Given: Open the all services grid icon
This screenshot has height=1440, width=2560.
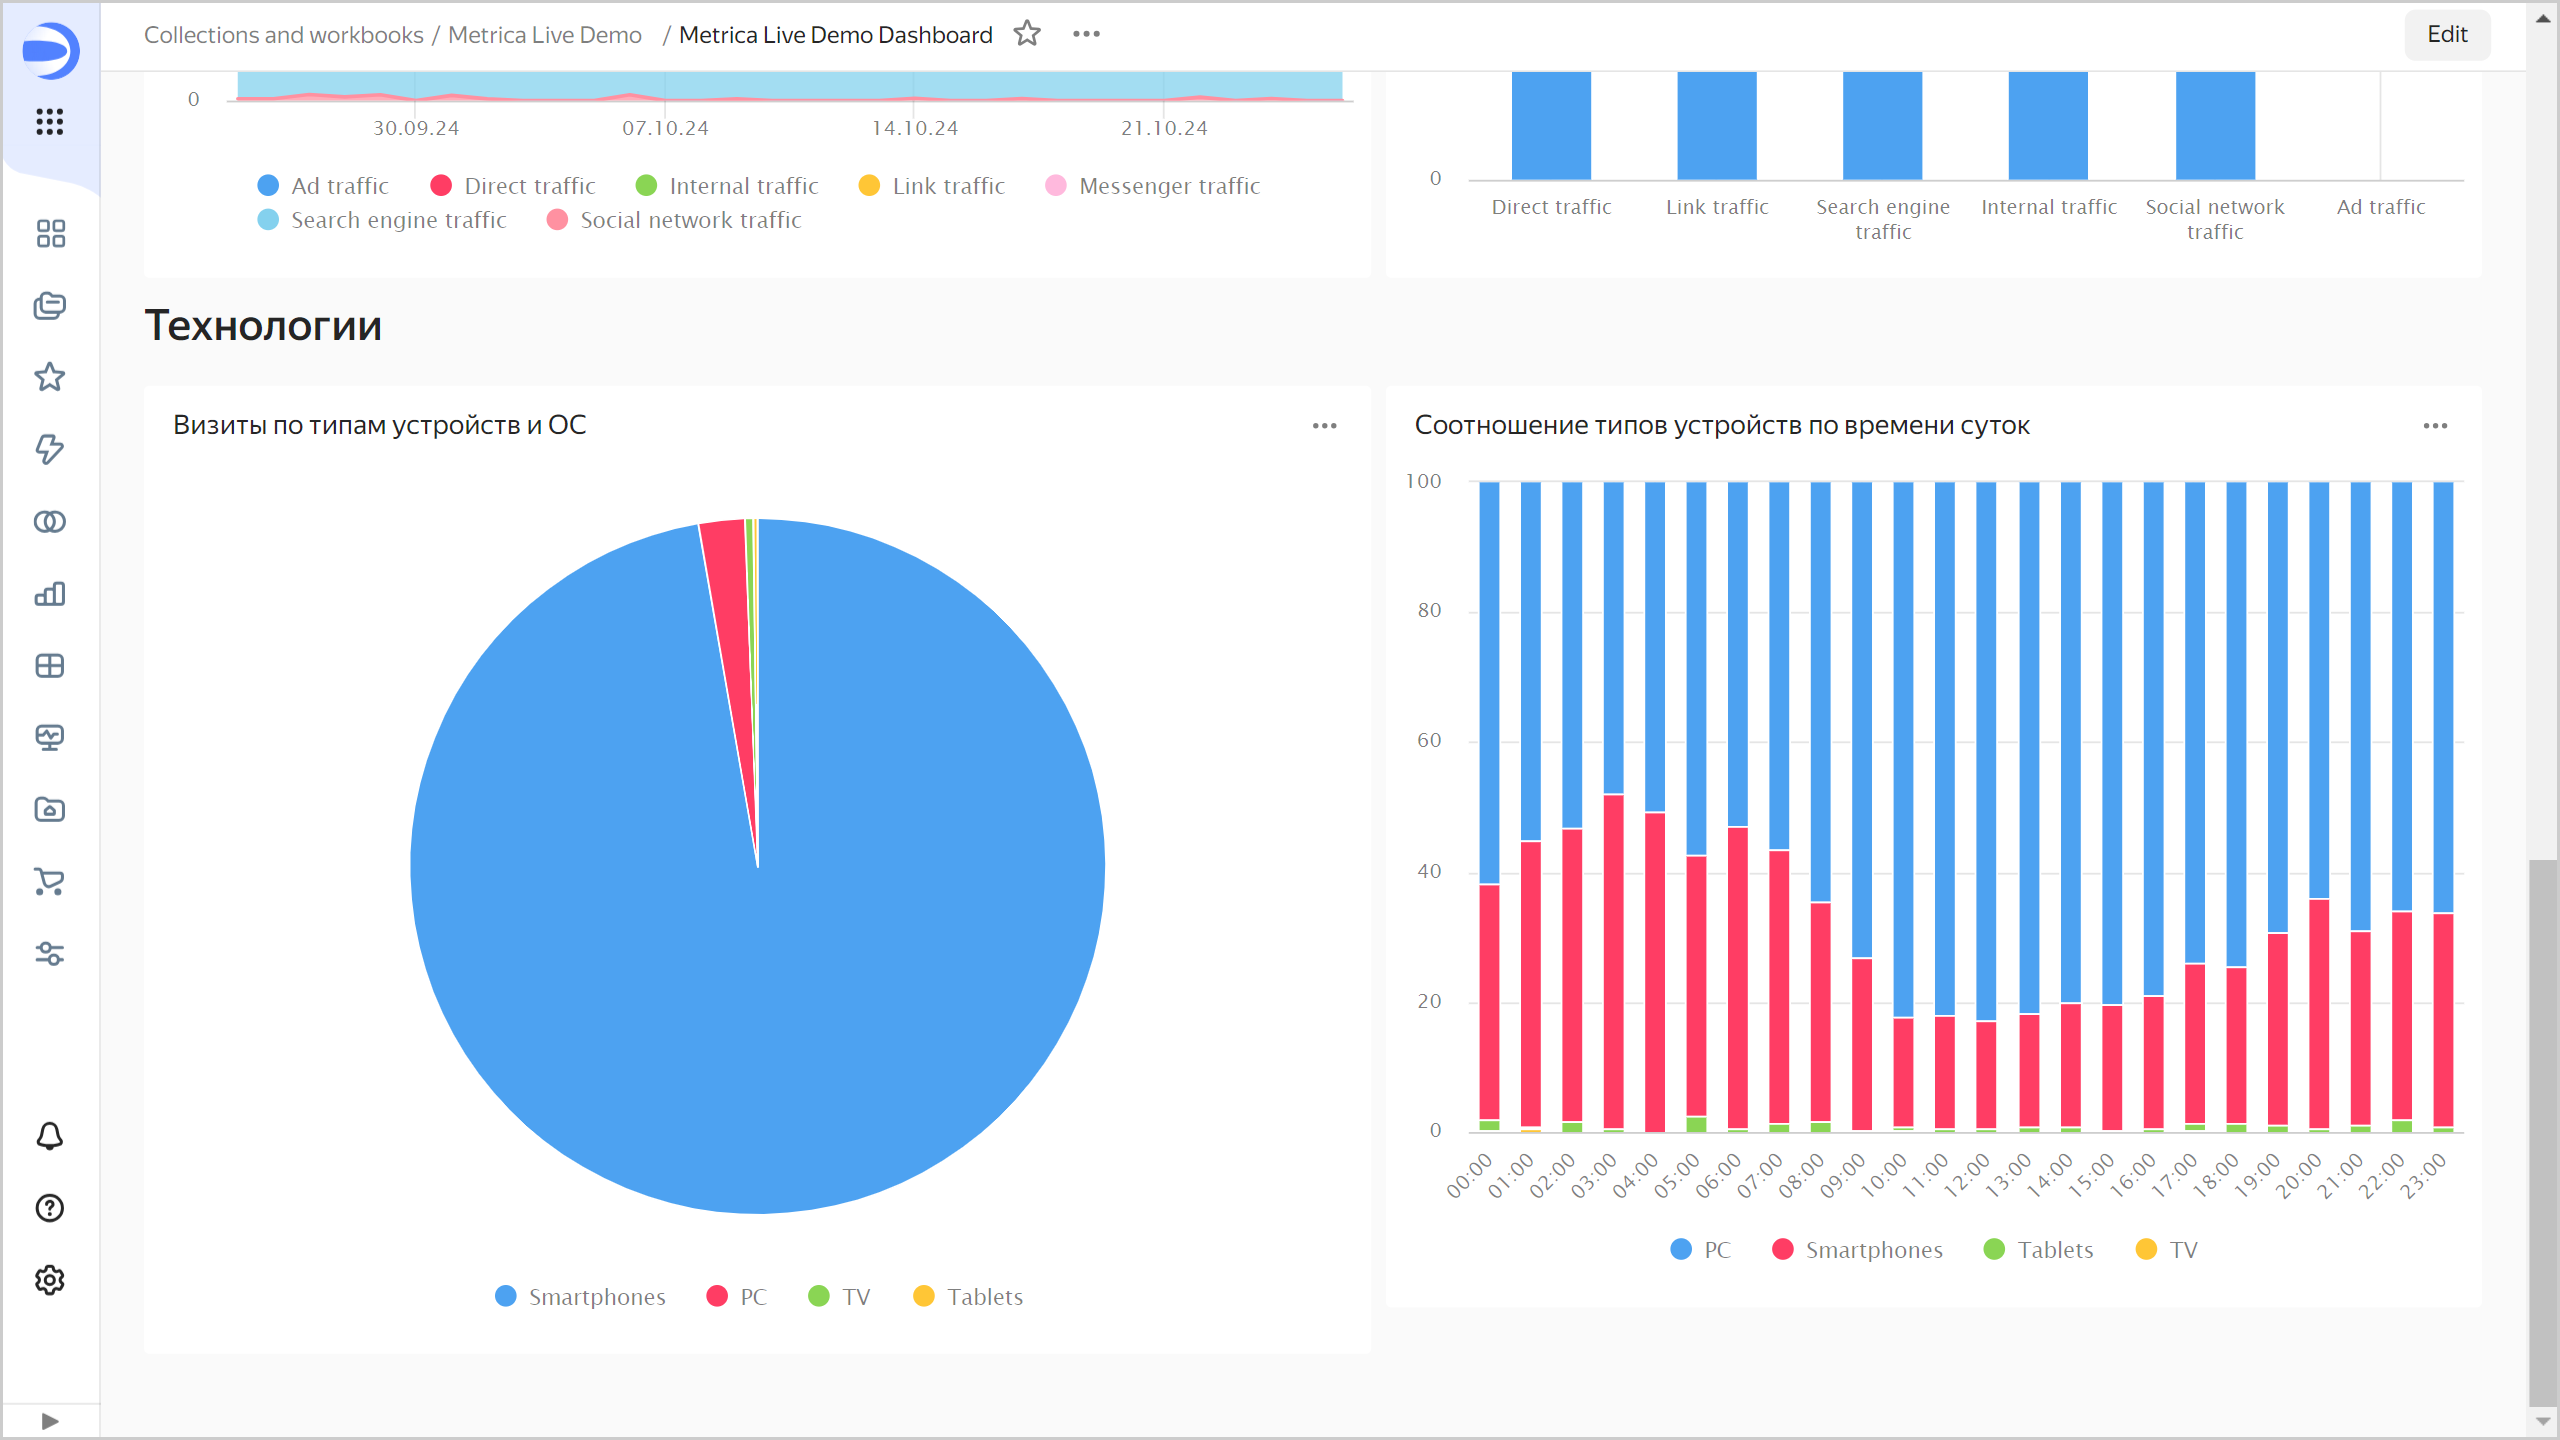Looking at the screenshot, I should [50, 122].
